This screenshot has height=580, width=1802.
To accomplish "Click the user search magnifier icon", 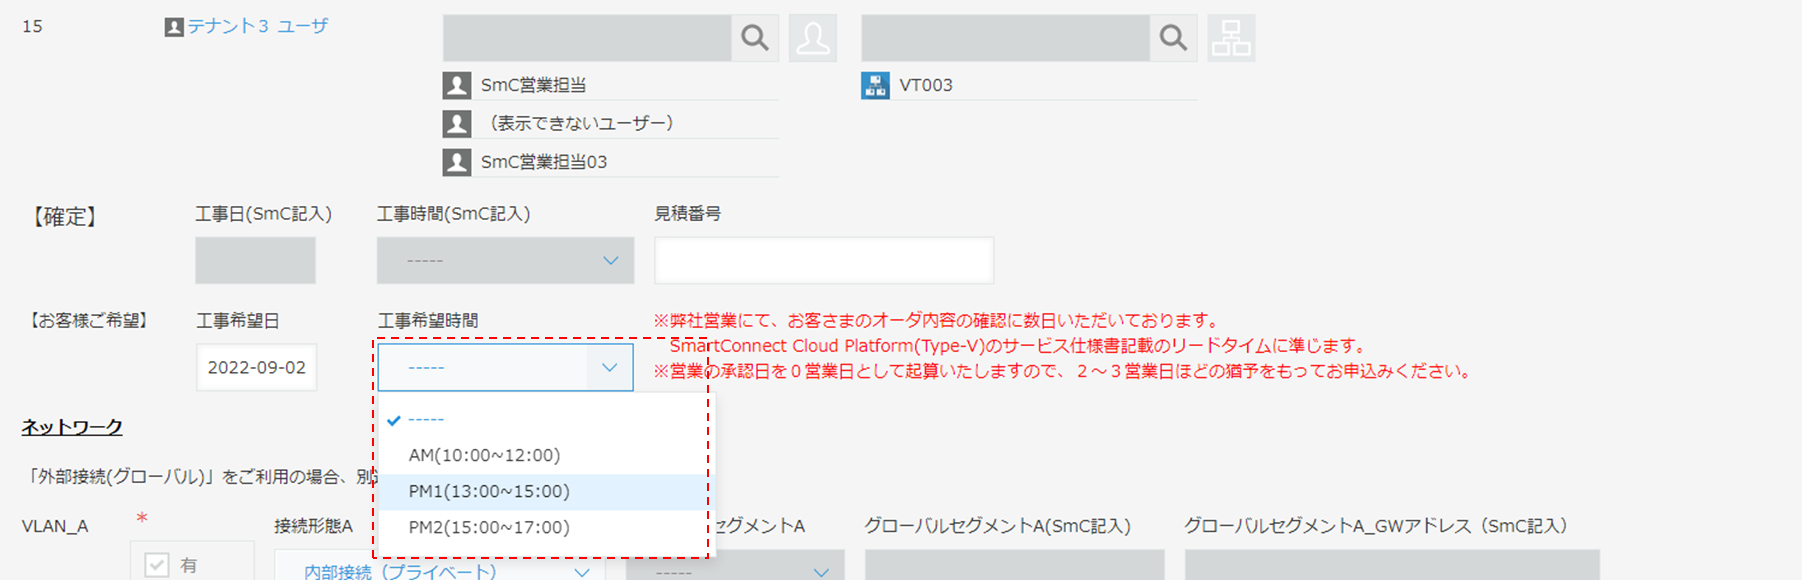I will point(755,38).
